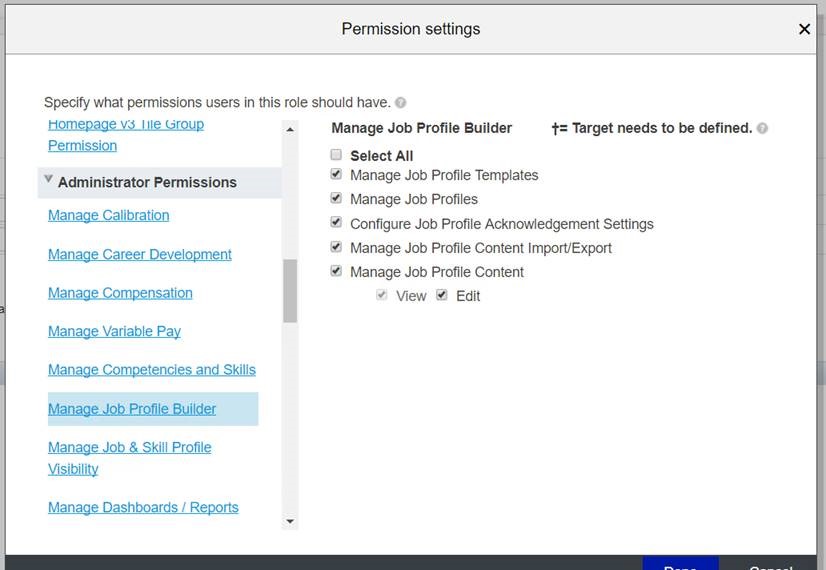
Task: Uncheck Manage Job Profiles checkbox
Action: (x=336, y=198)
